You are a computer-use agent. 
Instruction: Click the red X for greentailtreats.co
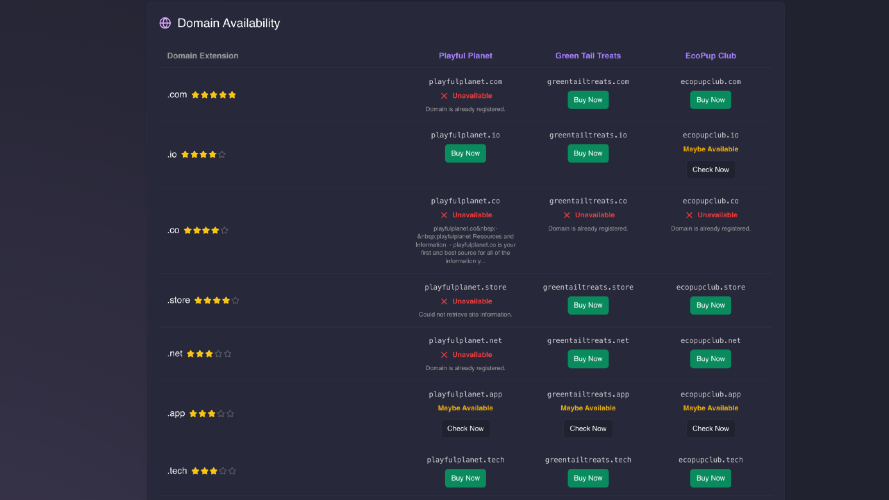tap(566, 215)
